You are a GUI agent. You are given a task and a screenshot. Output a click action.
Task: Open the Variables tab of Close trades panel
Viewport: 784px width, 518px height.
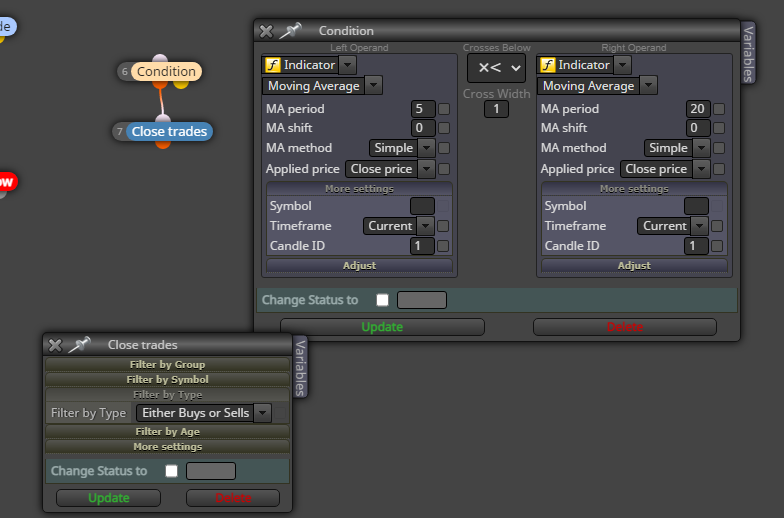coord(300,368)
